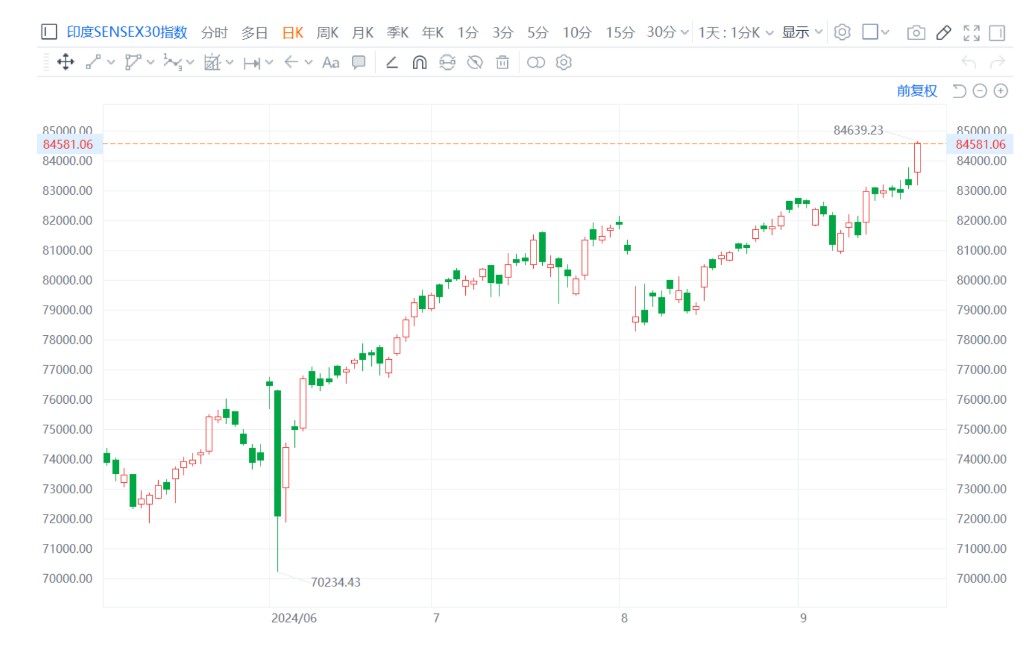Click the undo arrow in drawing toolbar
This screenshot has width=1024, height=648.
click(x=968, y=62)
